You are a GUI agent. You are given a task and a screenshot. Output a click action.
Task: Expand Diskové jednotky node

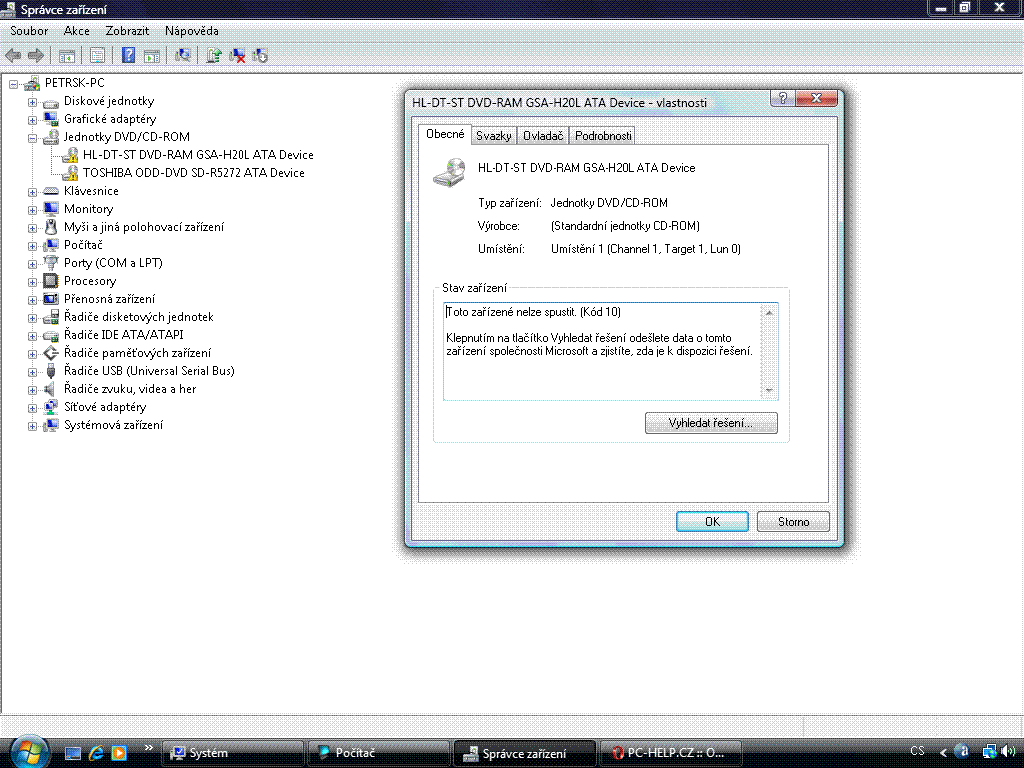[x=32, y=102]
